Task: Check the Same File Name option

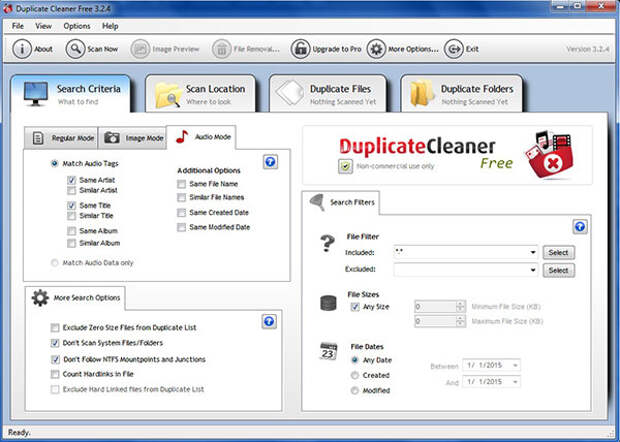Action: point(181,184)
